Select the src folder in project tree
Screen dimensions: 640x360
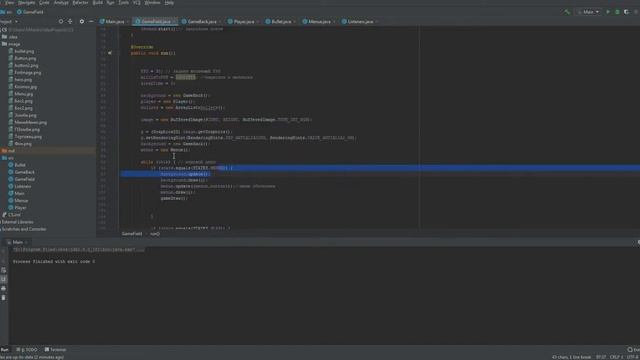[x=8, y=158]
